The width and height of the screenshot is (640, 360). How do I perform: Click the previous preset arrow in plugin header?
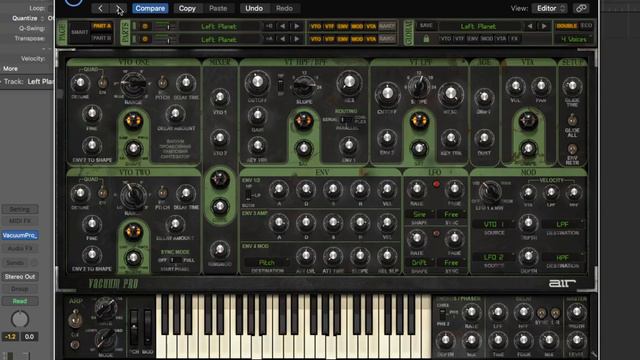(100, 8)
